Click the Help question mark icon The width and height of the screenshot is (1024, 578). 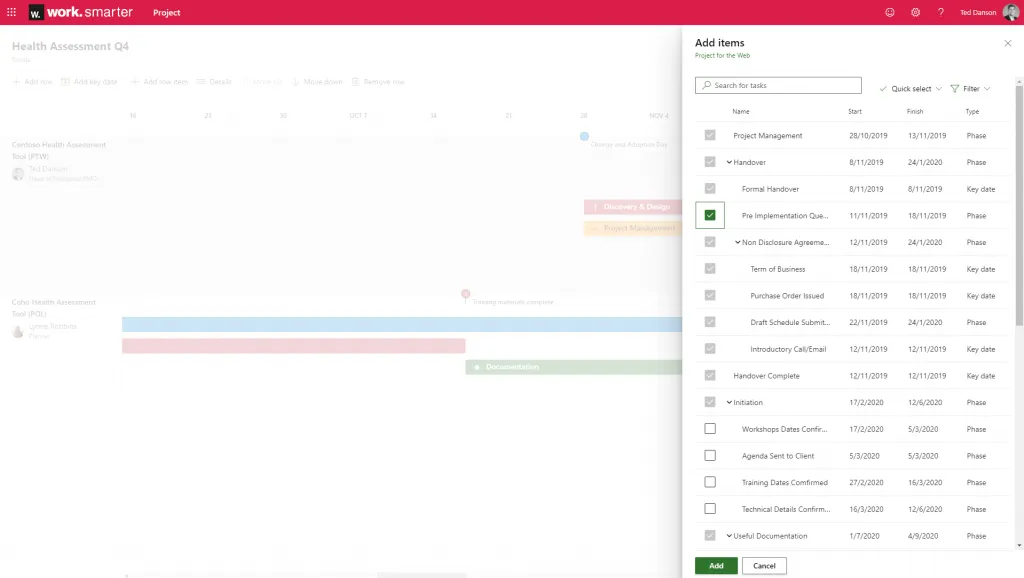tap(941, 12)
